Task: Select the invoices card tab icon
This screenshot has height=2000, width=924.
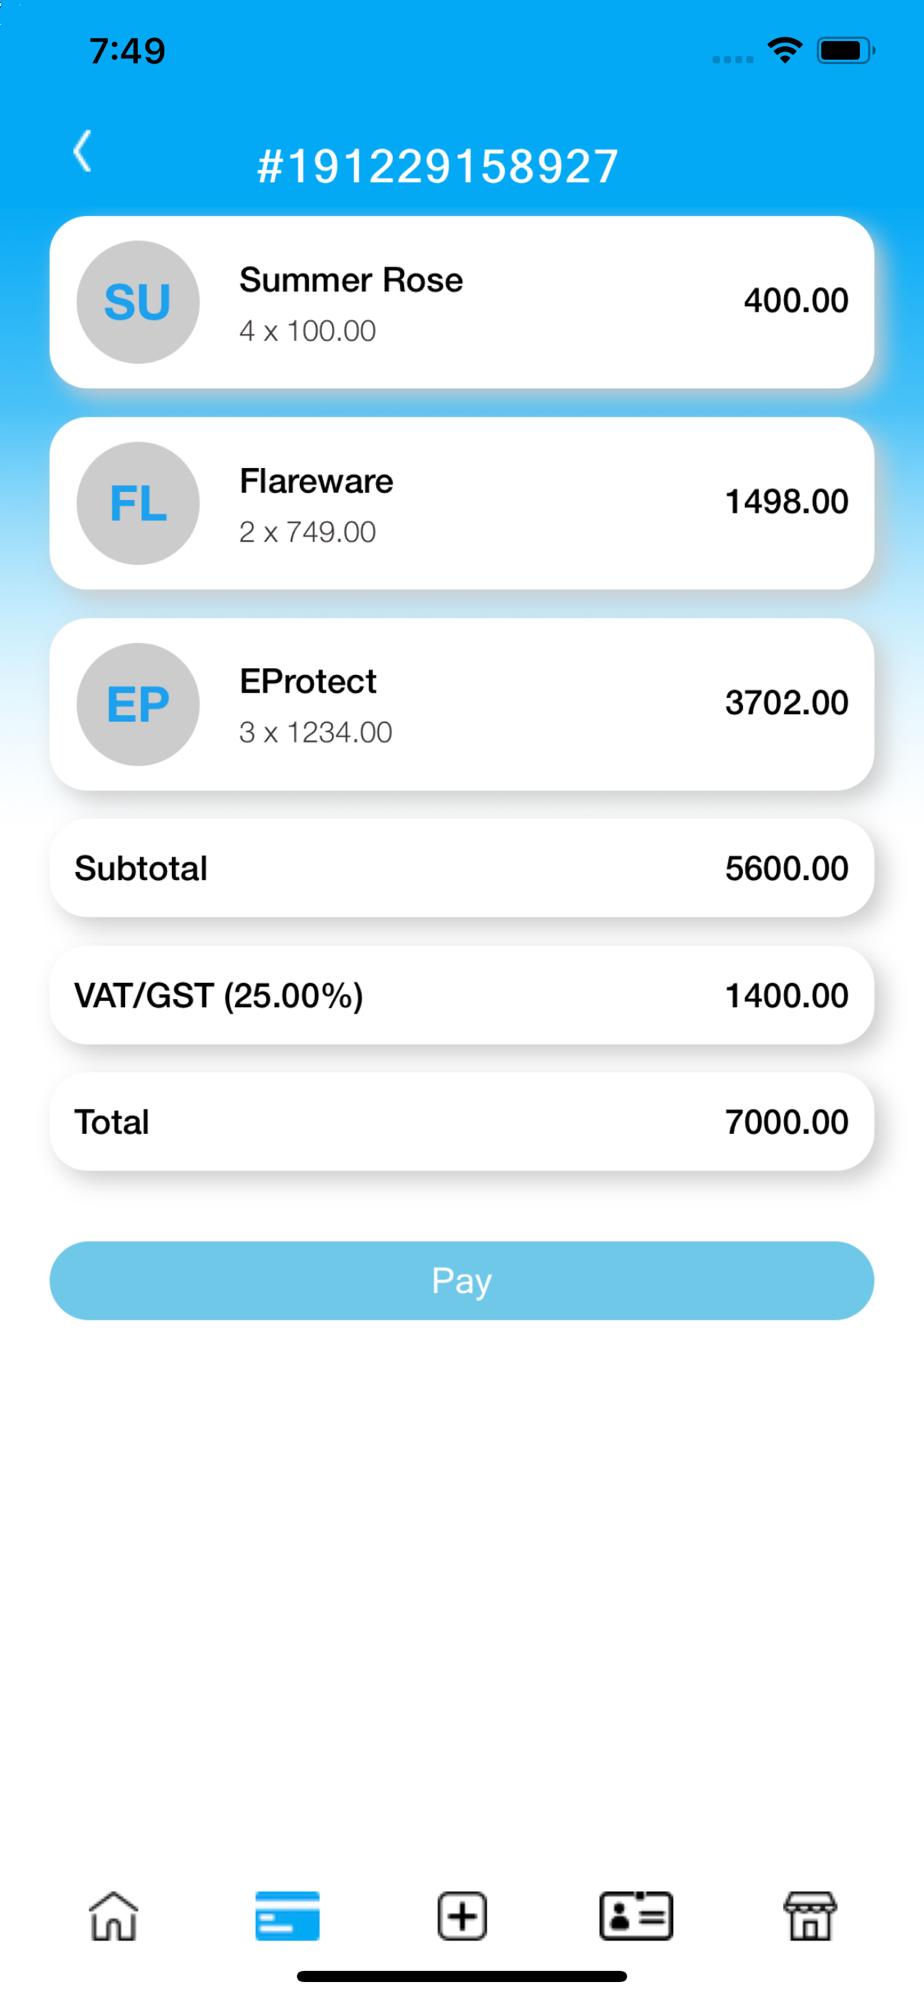Action: [x=287, y=1916]
